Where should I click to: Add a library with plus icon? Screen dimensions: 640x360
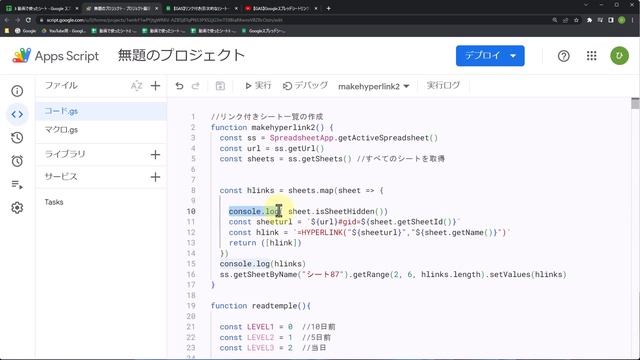[155, 154]
